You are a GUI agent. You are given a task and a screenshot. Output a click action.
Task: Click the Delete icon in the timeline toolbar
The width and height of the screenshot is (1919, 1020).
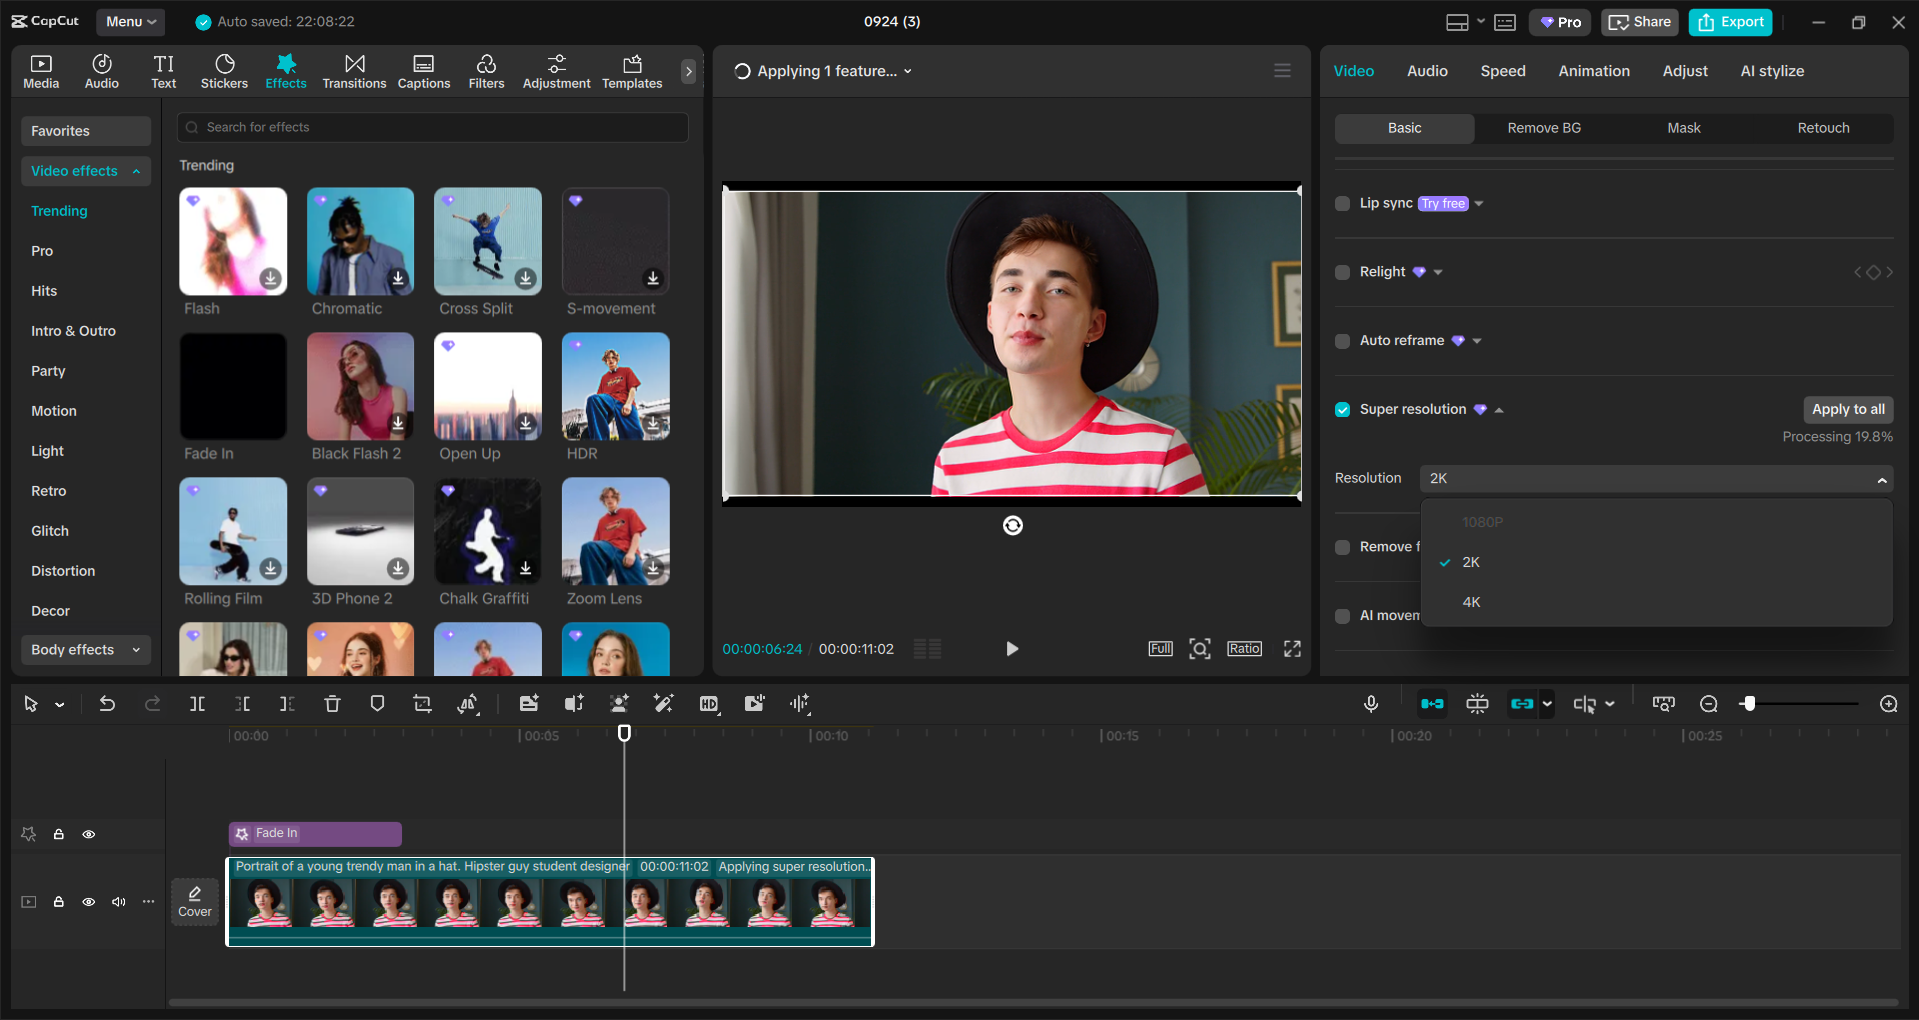(332, 703)
